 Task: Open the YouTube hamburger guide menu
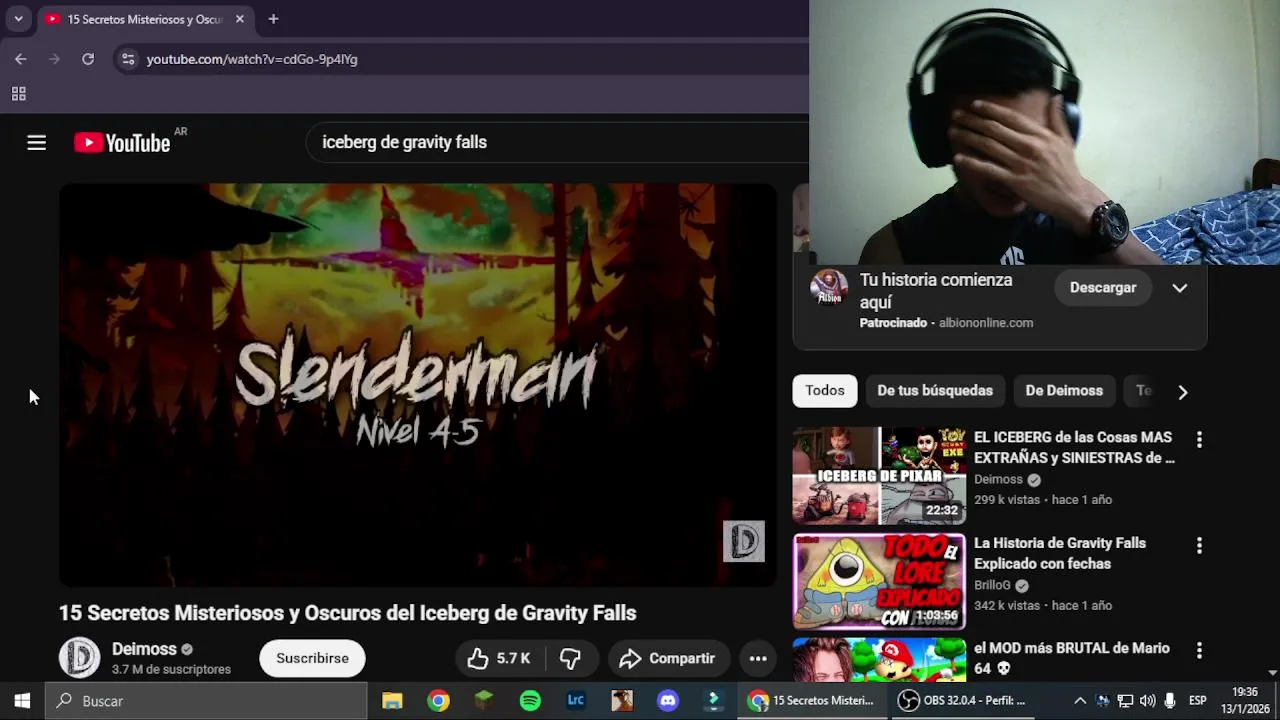pyautogui.click(x=37, y=143)
